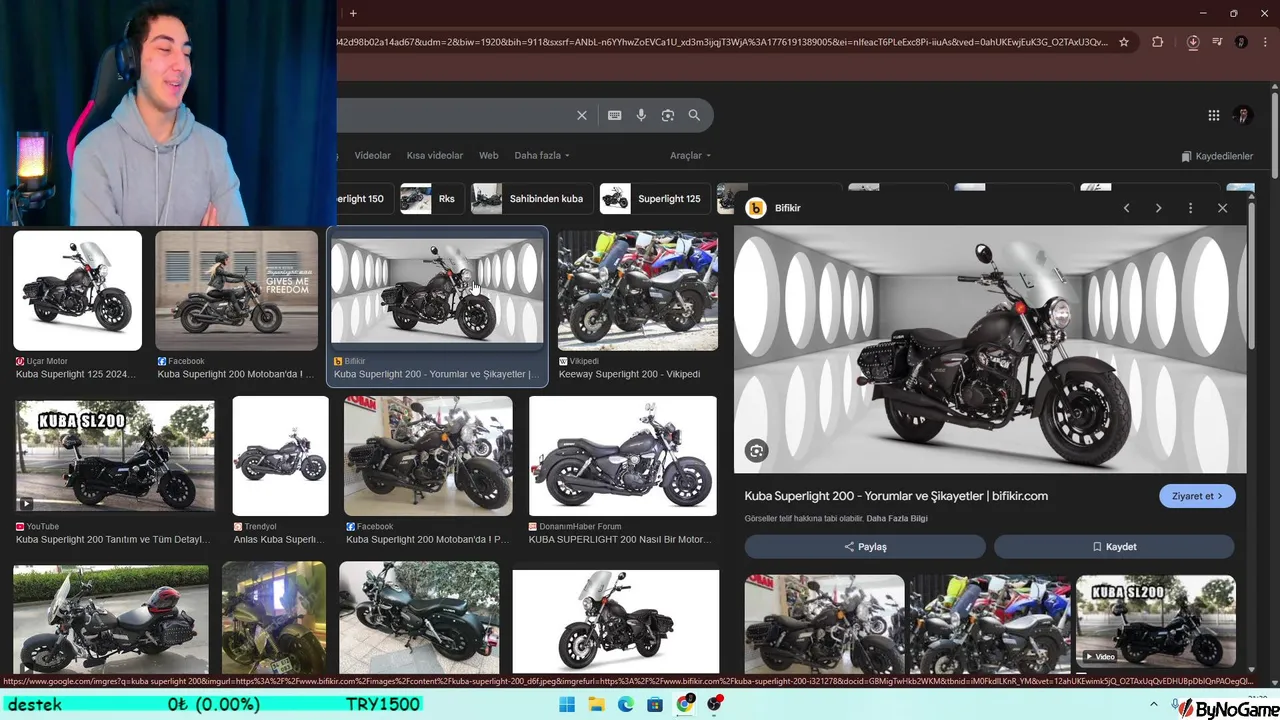
Task: Click the magnifier search icon
Action: point(694,115)
